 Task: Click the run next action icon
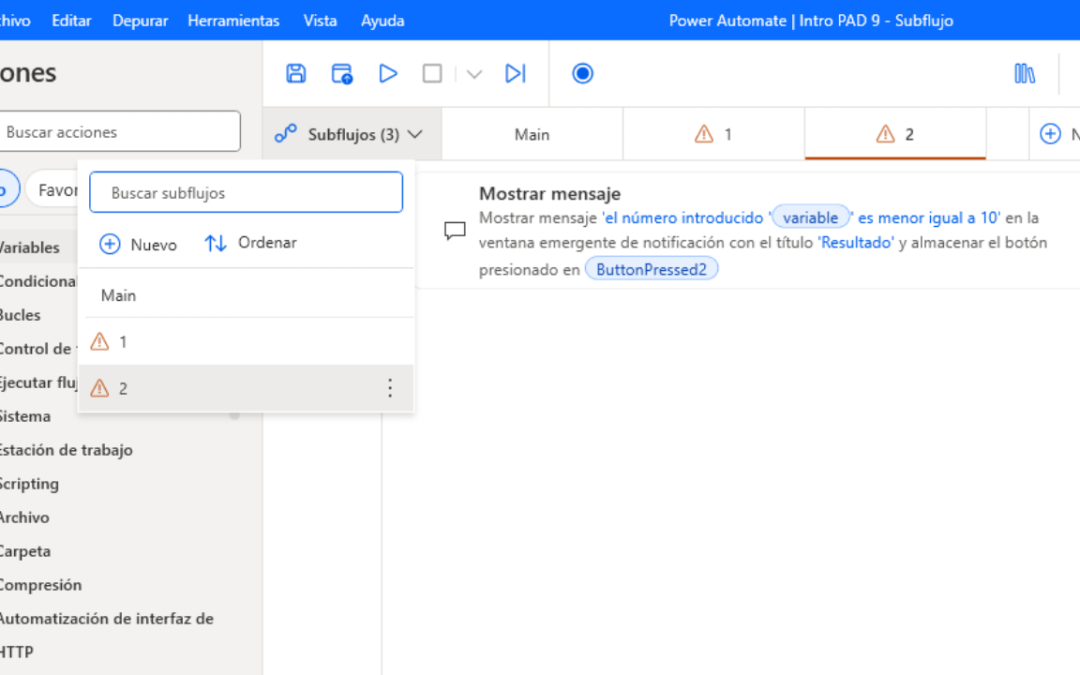pos(516,73)
